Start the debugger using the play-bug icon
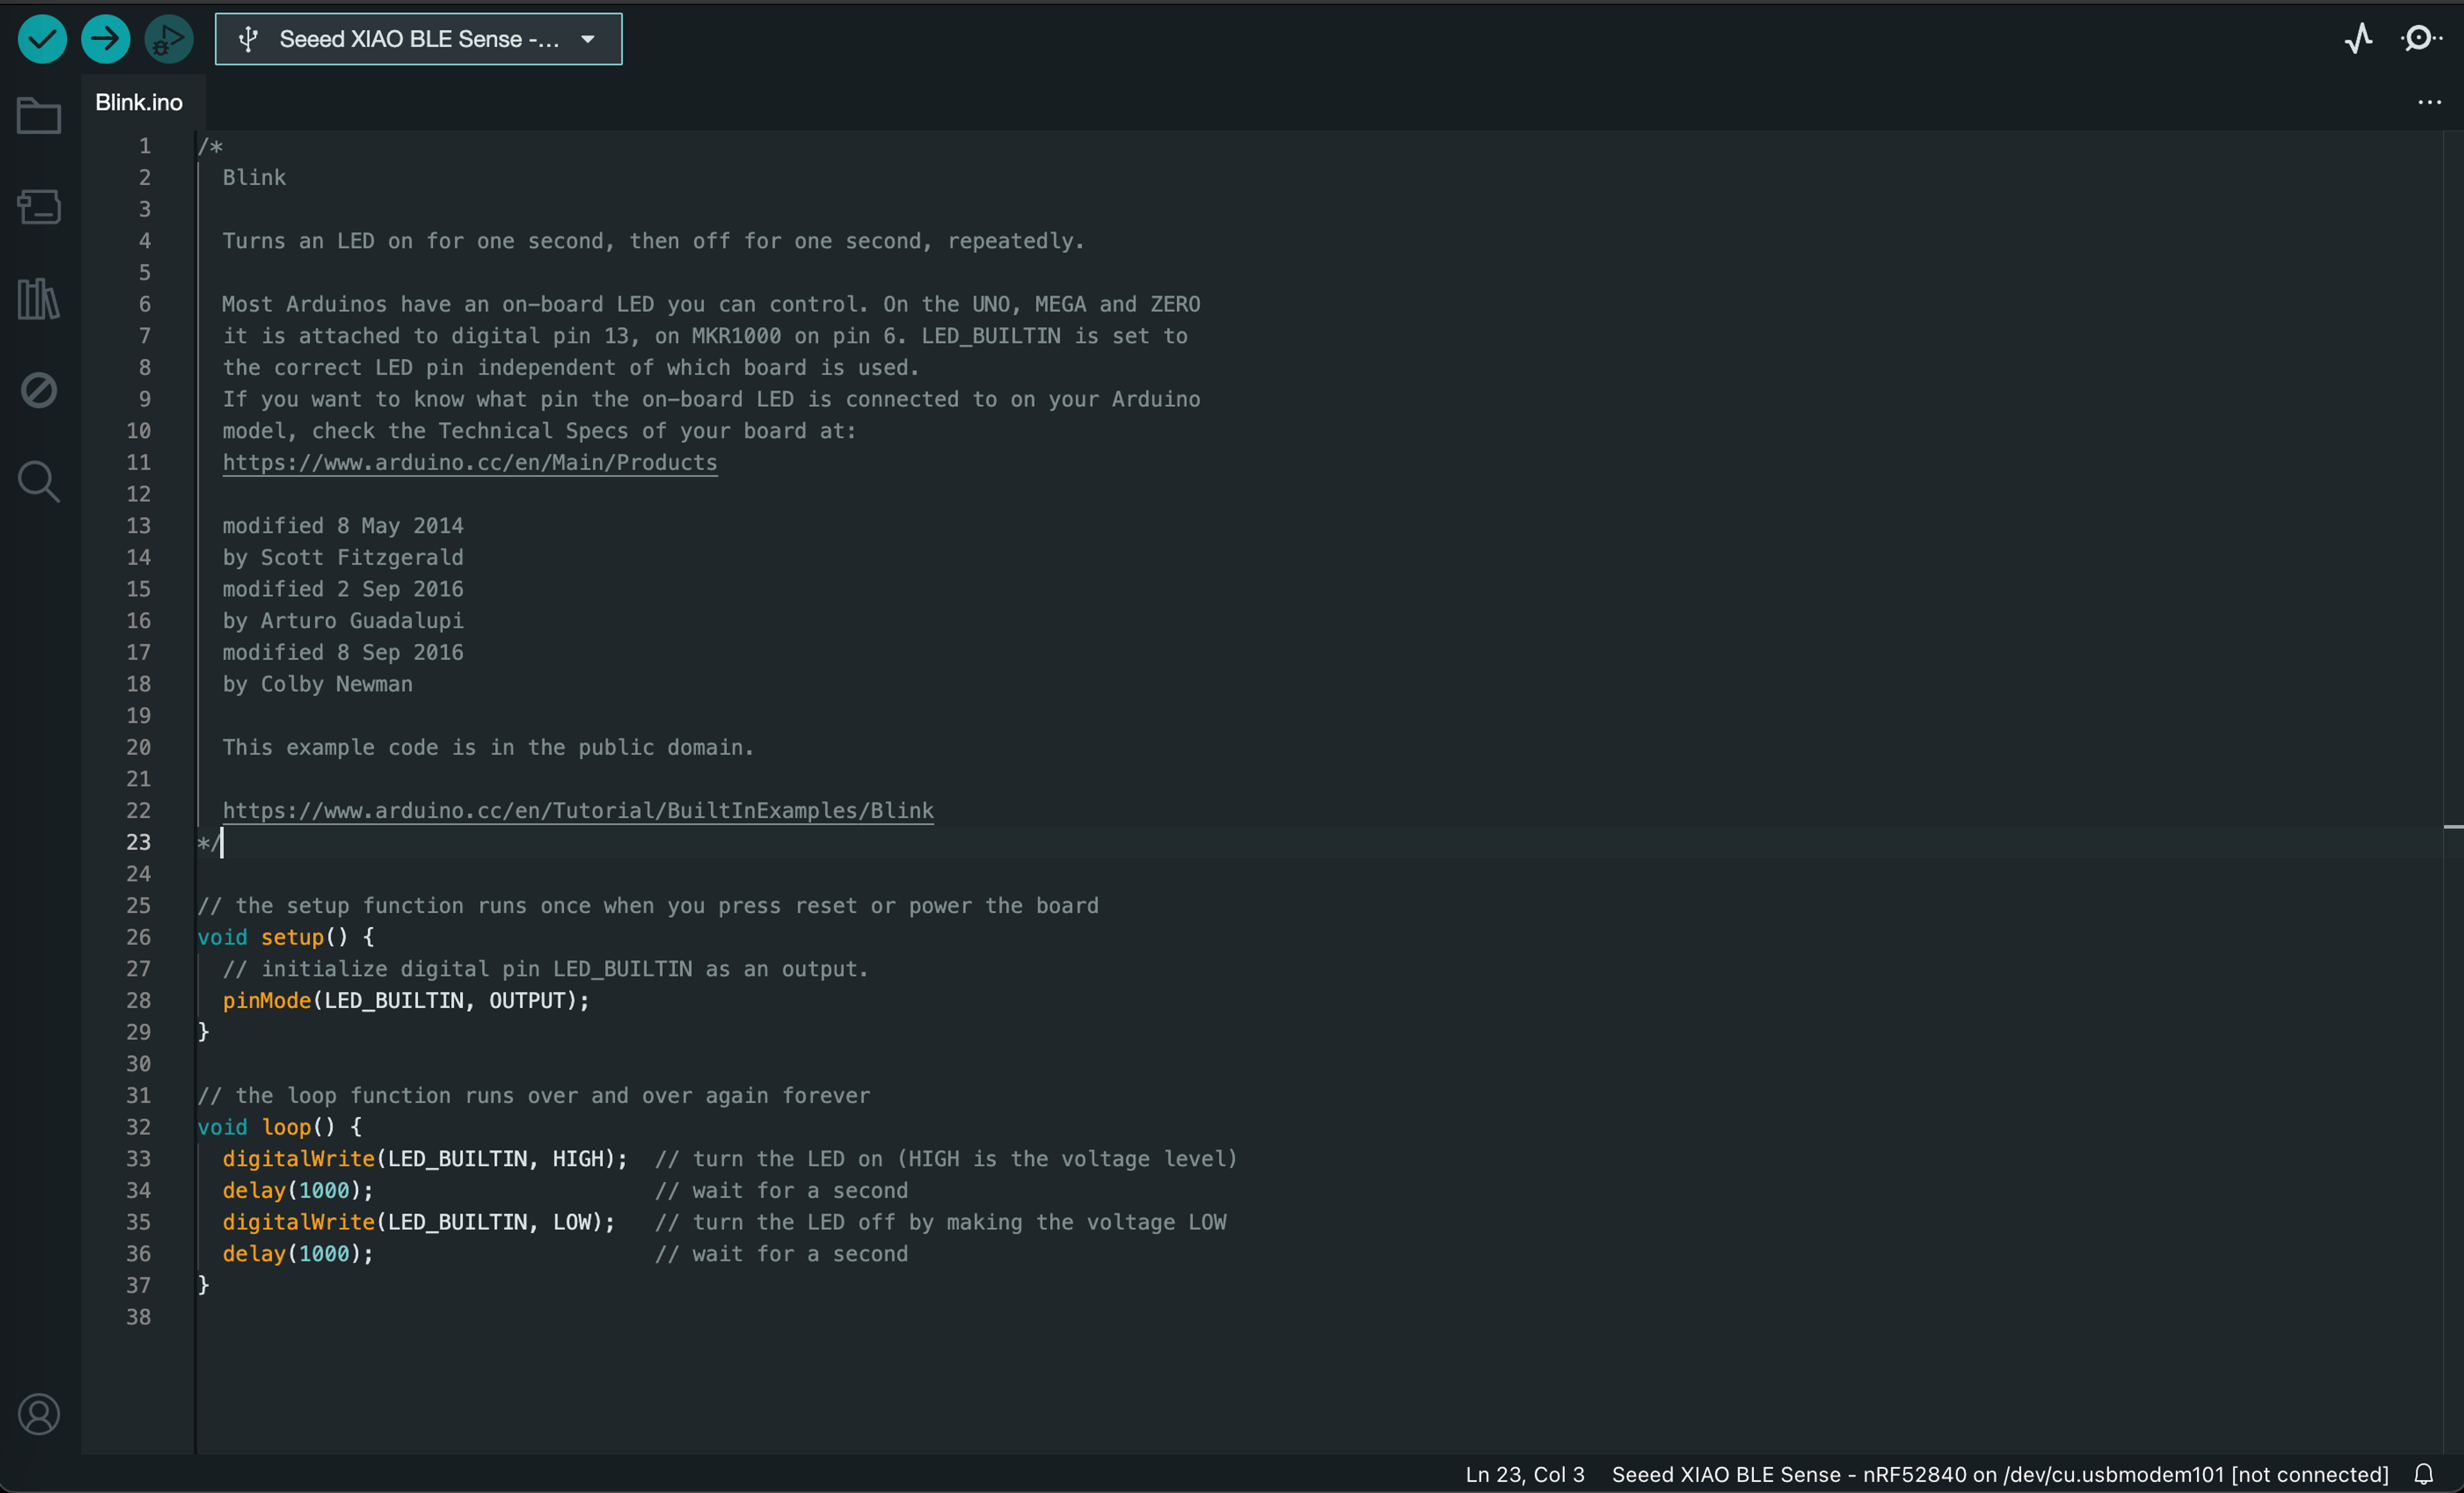 click(168, 39)
